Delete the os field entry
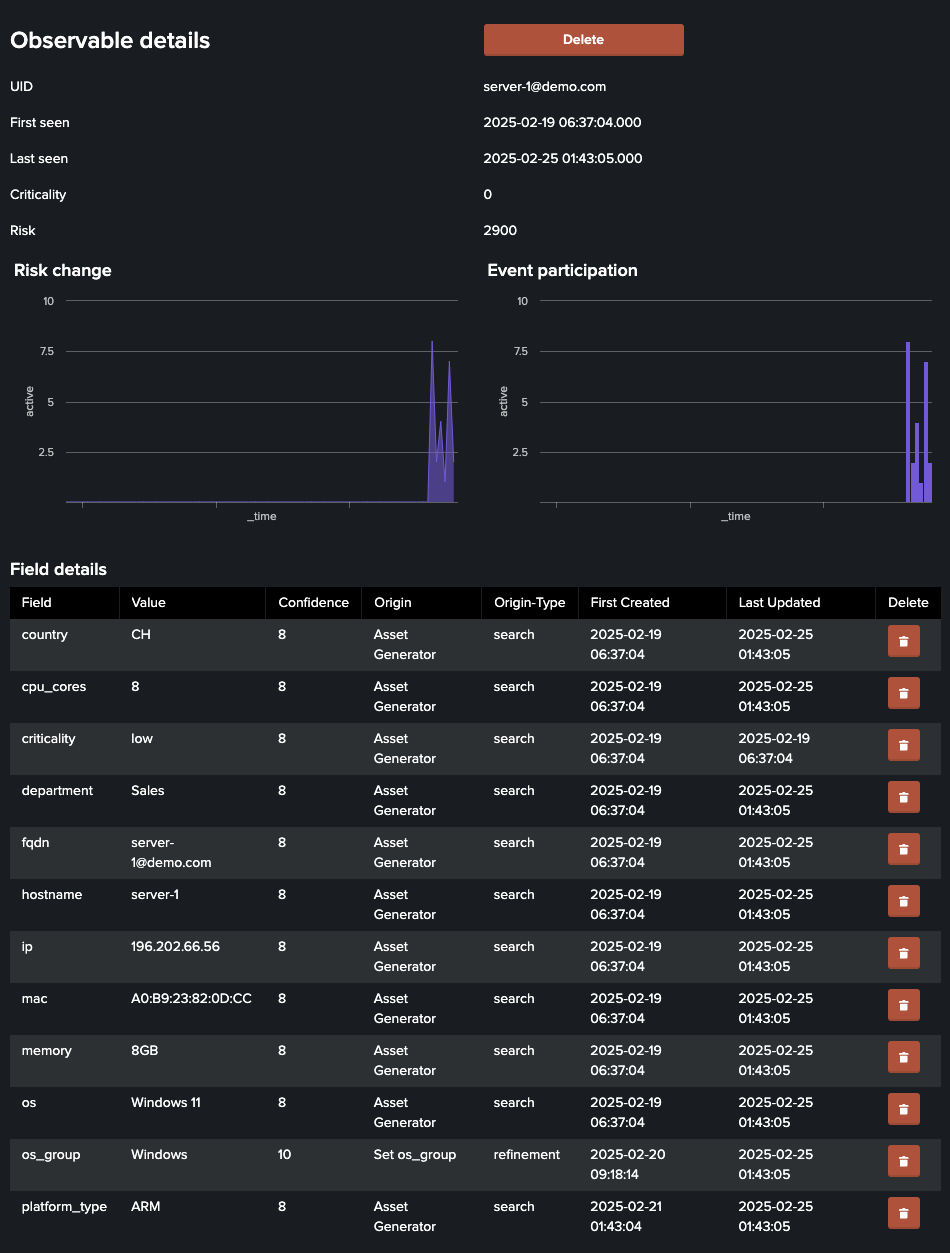The width and height of the screenshot is (950, 1253). click(x=903, y=1109)
